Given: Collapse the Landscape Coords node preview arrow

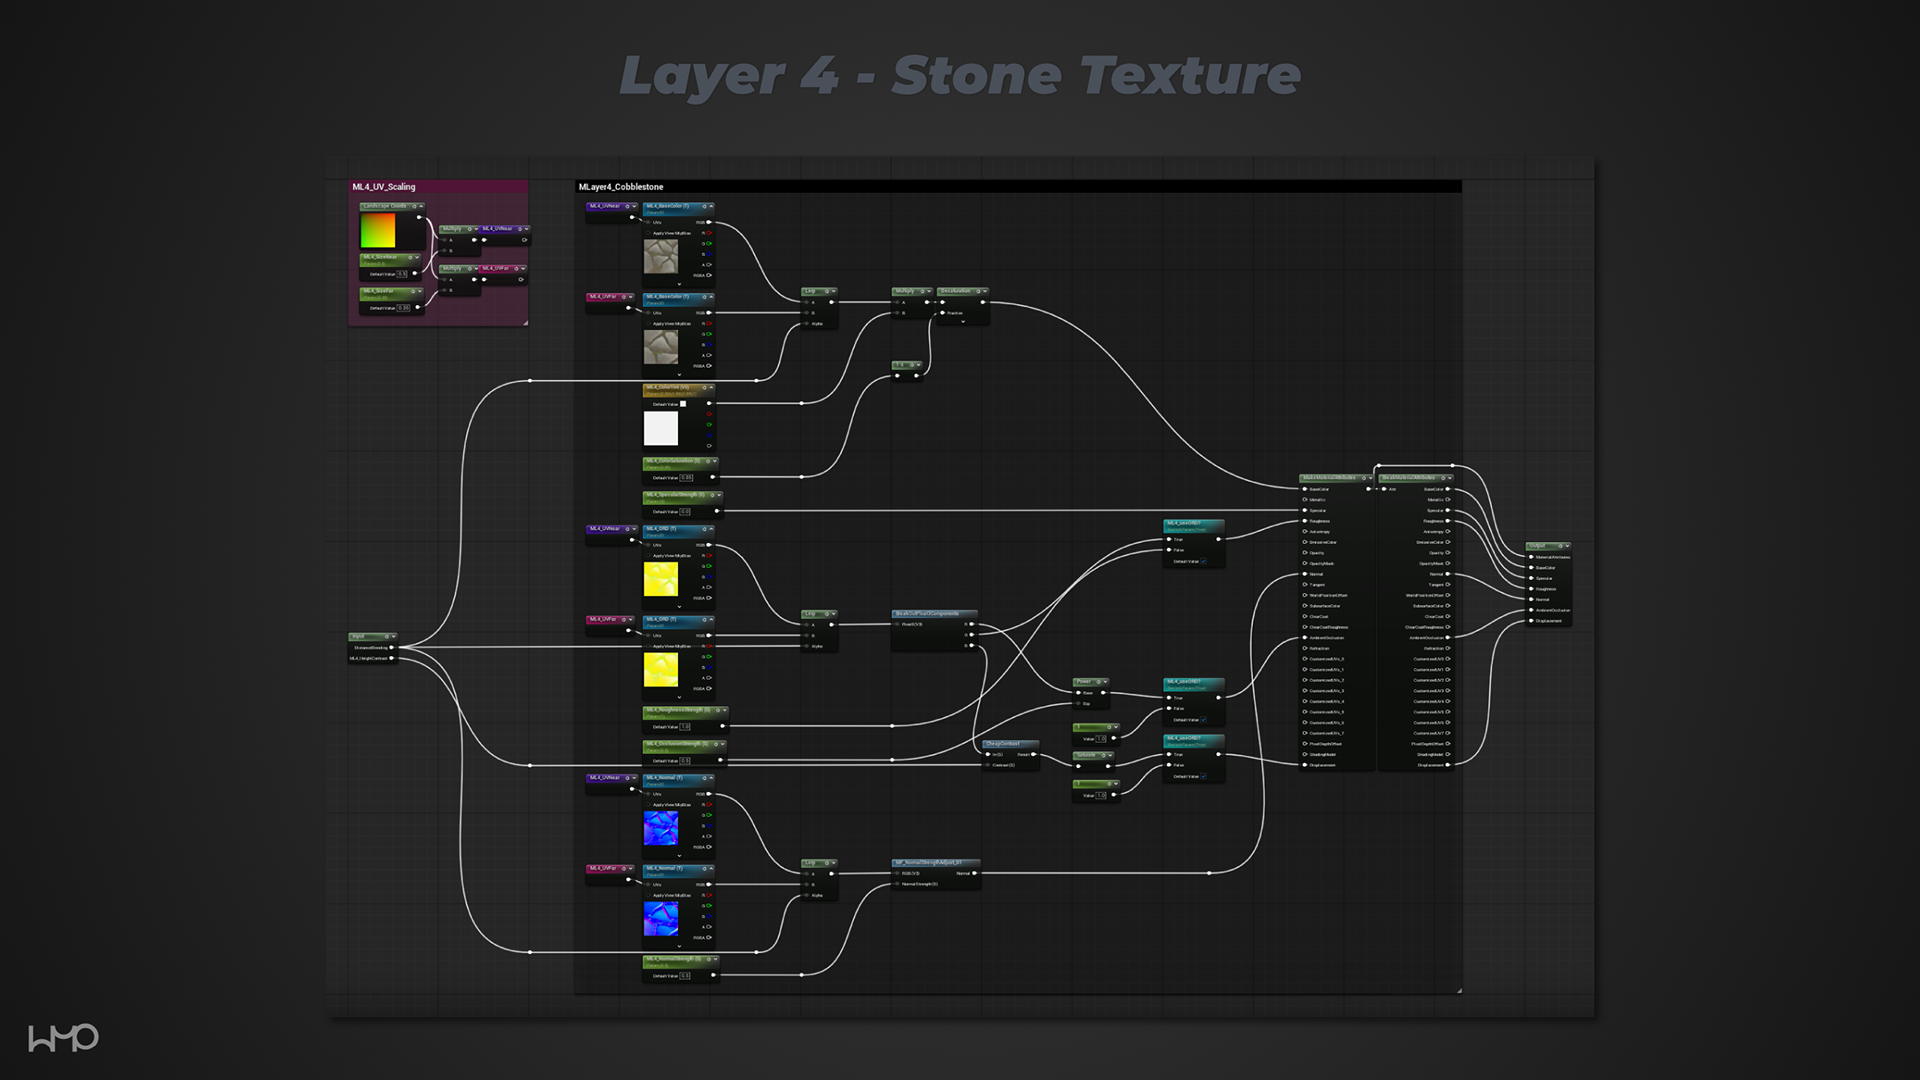Looking at the screenshot, I should coord(421,206).
